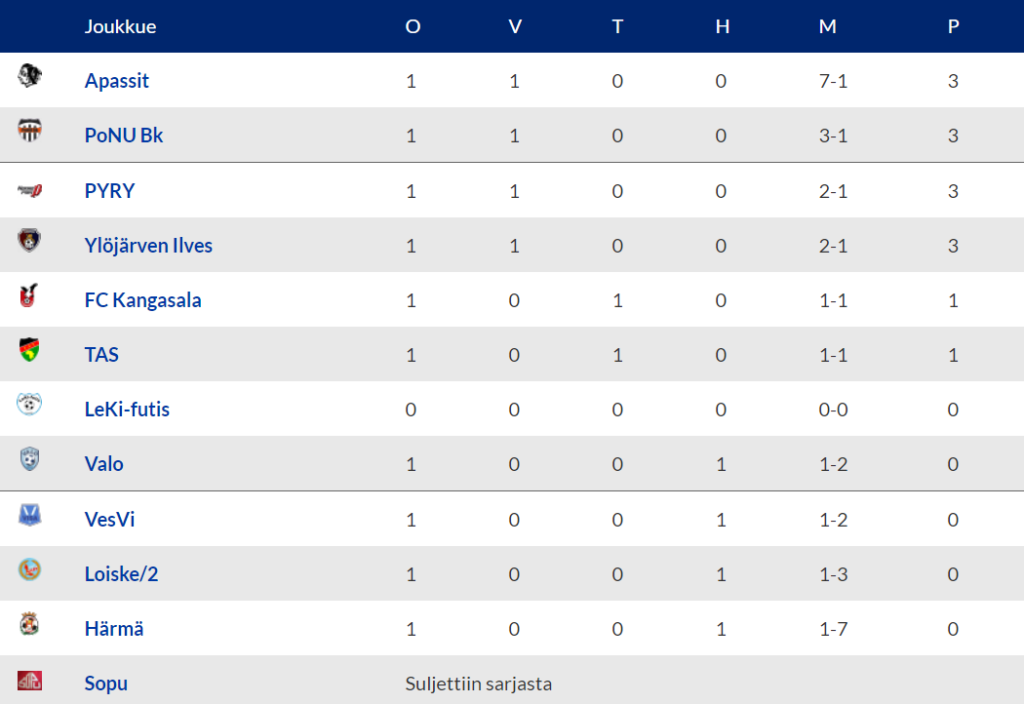Open the Apassit team link

click(117, 80)
